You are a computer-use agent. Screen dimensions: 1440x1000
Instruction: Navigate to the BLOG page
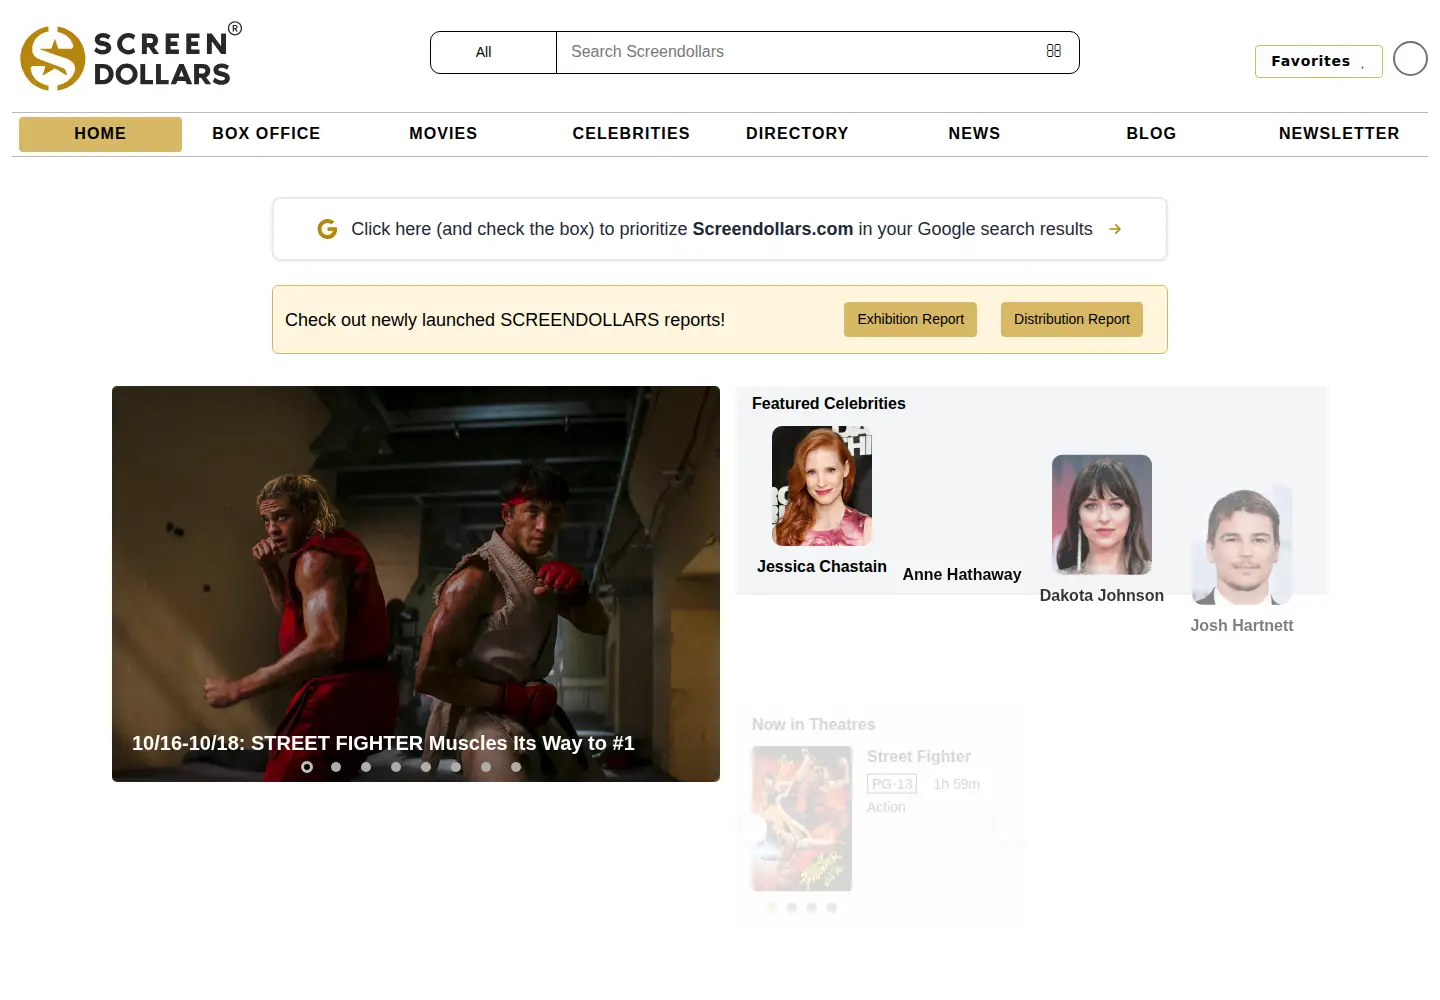pyautogui.click(x=1151, y=134)
